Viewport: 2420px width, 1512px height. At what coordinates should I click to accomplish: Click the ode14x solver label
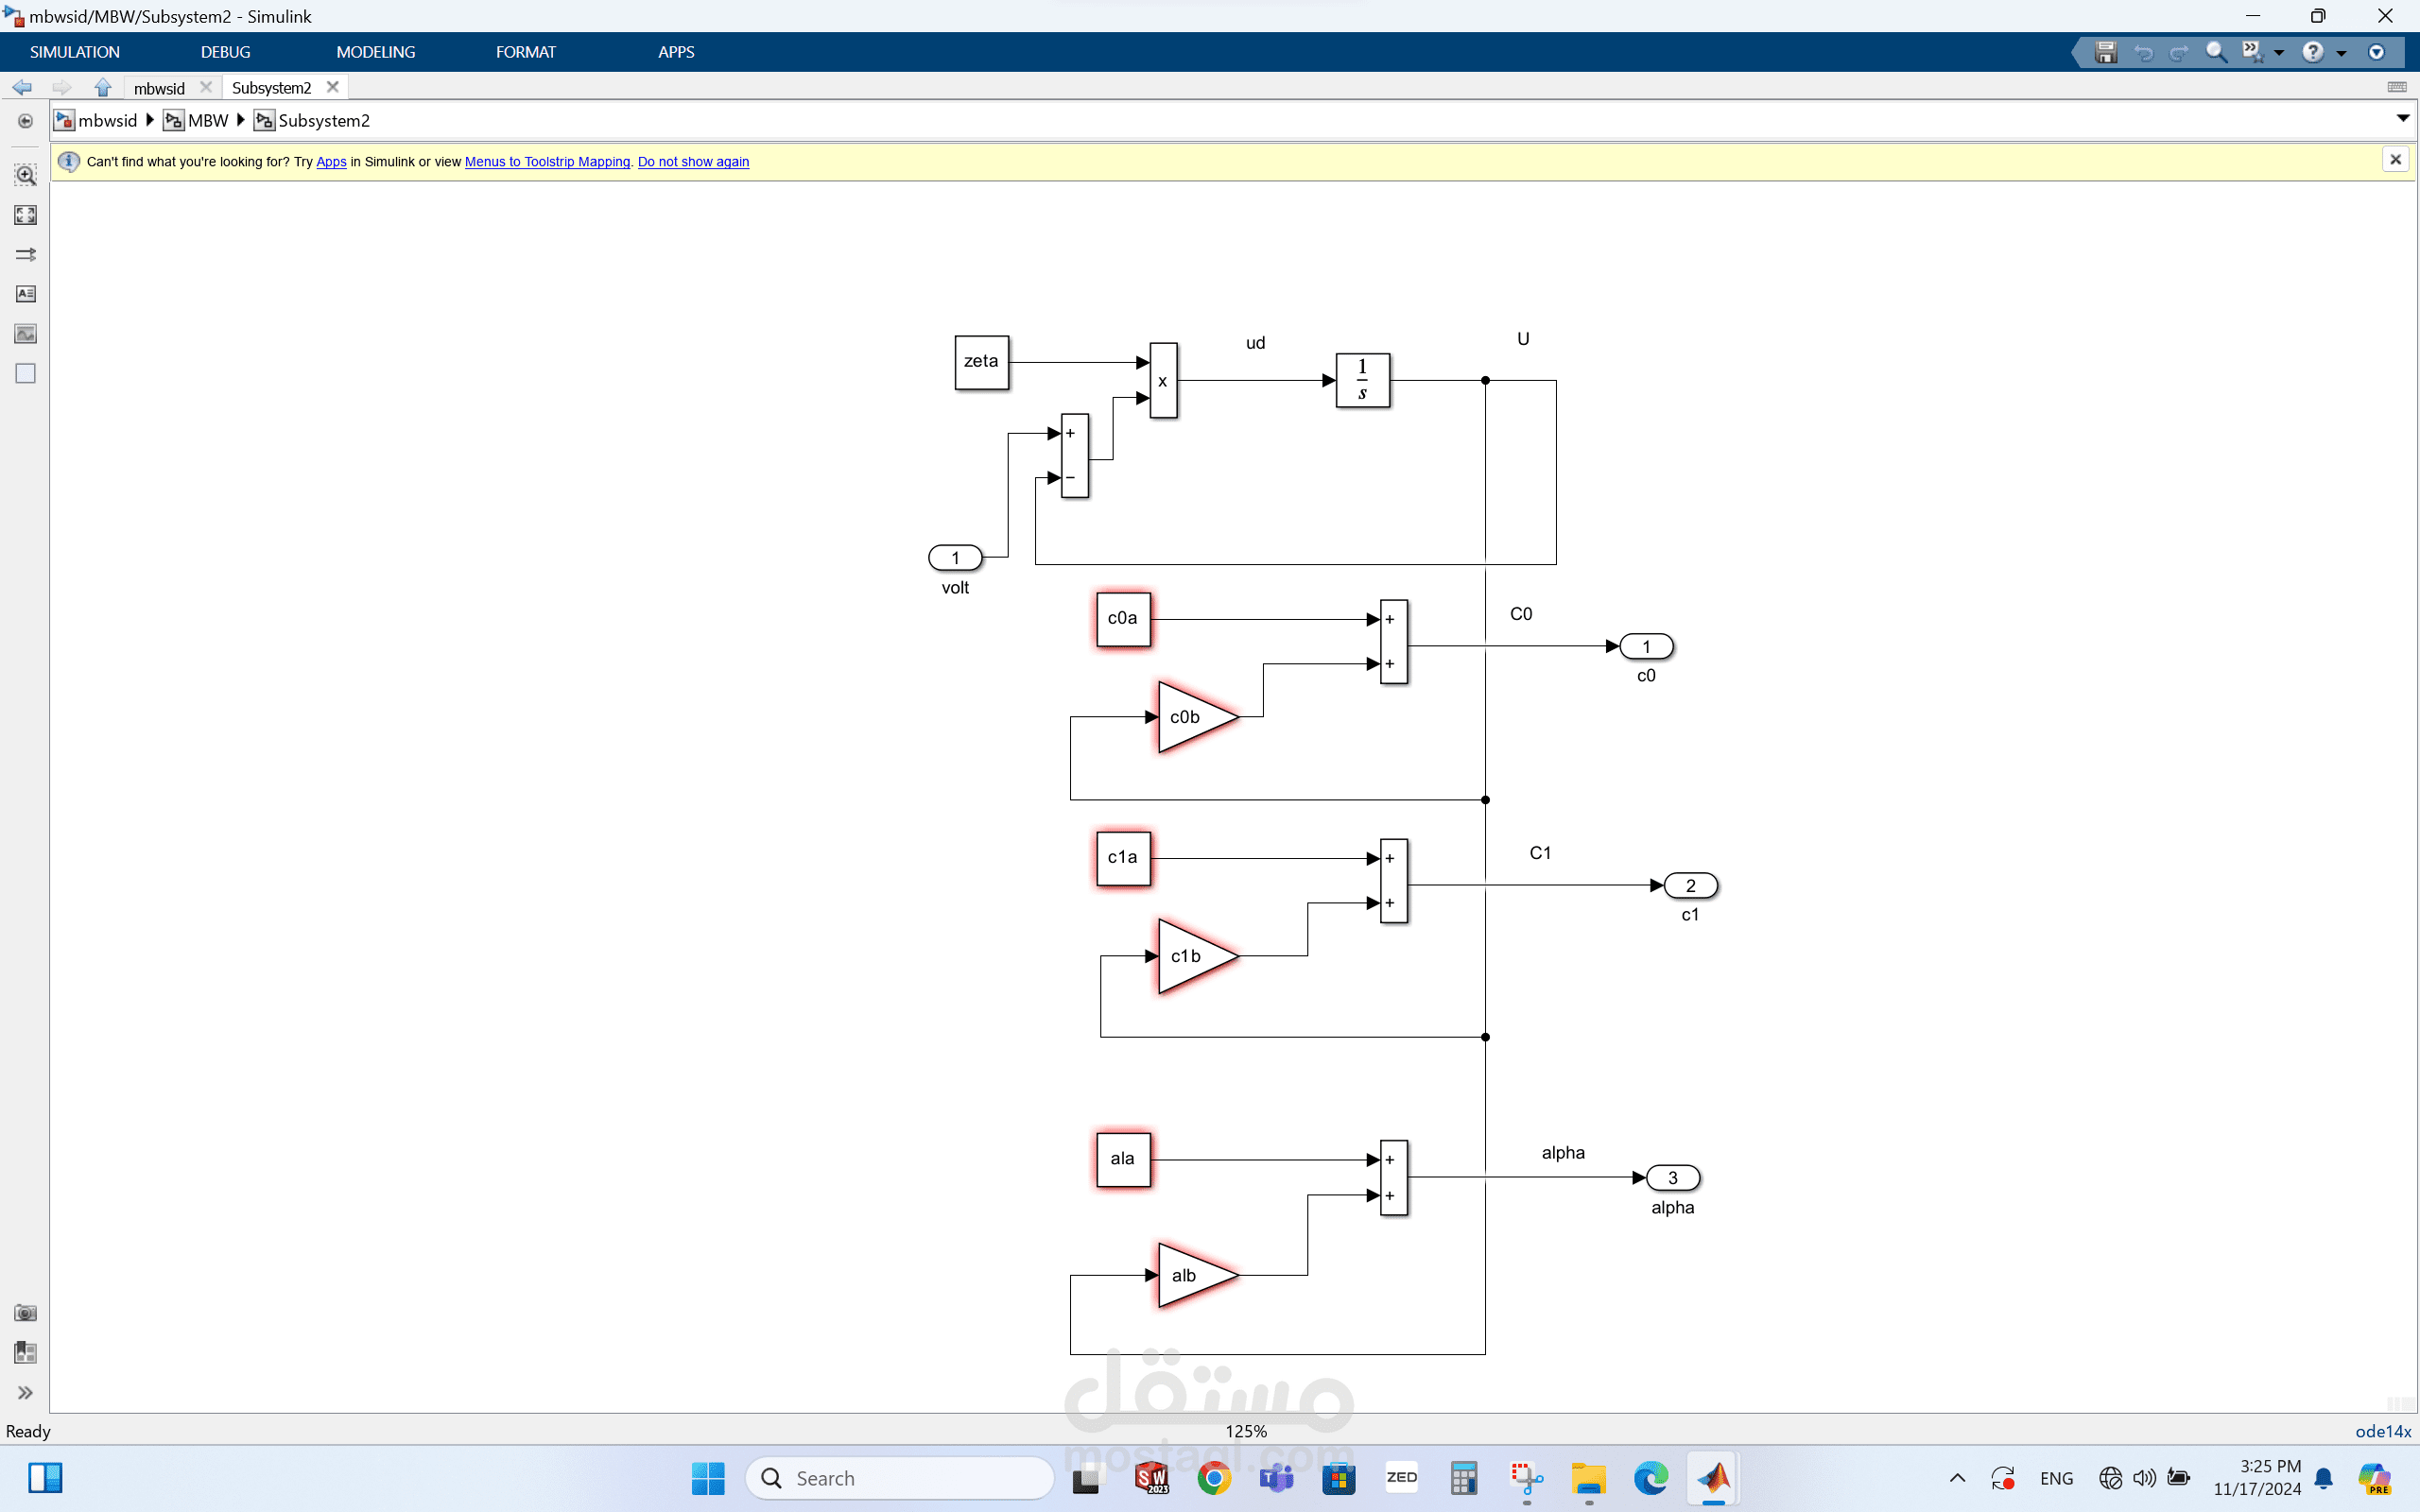[x=2382, y=1431]
